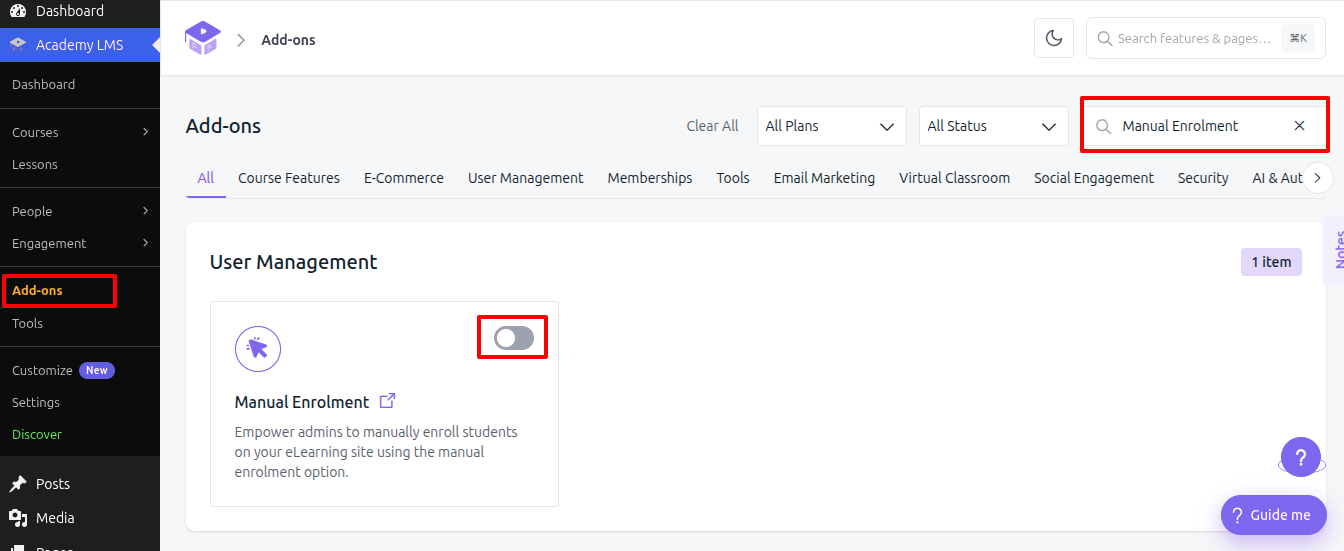Click the ⌘K shortcut badge
The image size is (1344, 551).
(x=1298, y=38)
